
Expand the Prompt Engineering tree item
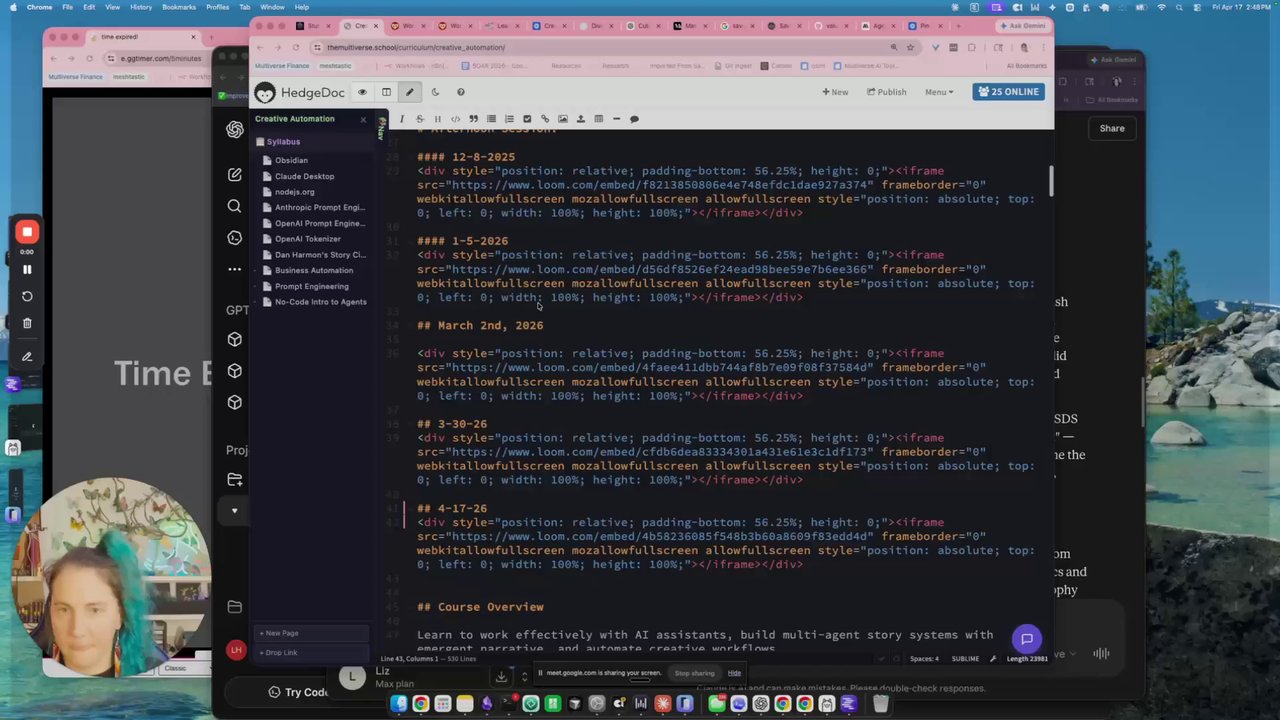[x=311, y=286]
